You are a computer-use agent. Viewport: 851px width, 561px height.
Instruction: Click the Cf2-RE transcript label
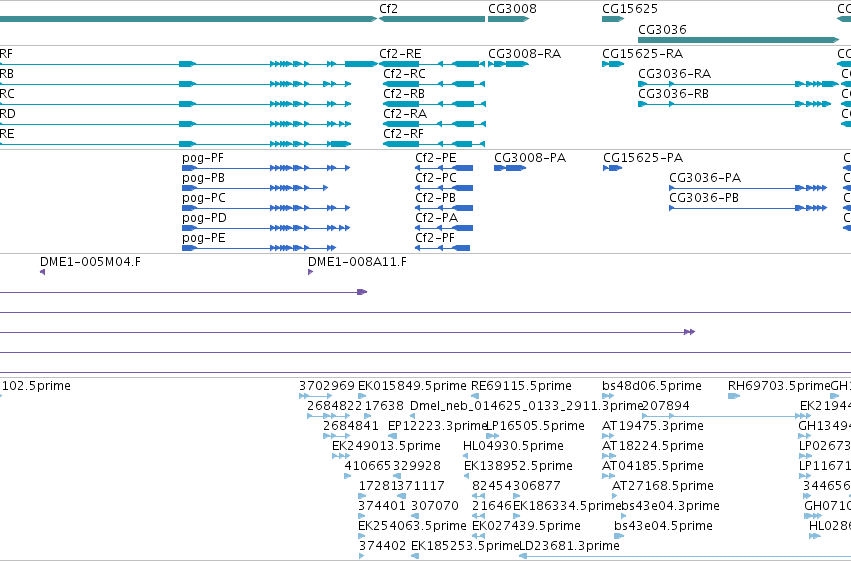(400, 54)
